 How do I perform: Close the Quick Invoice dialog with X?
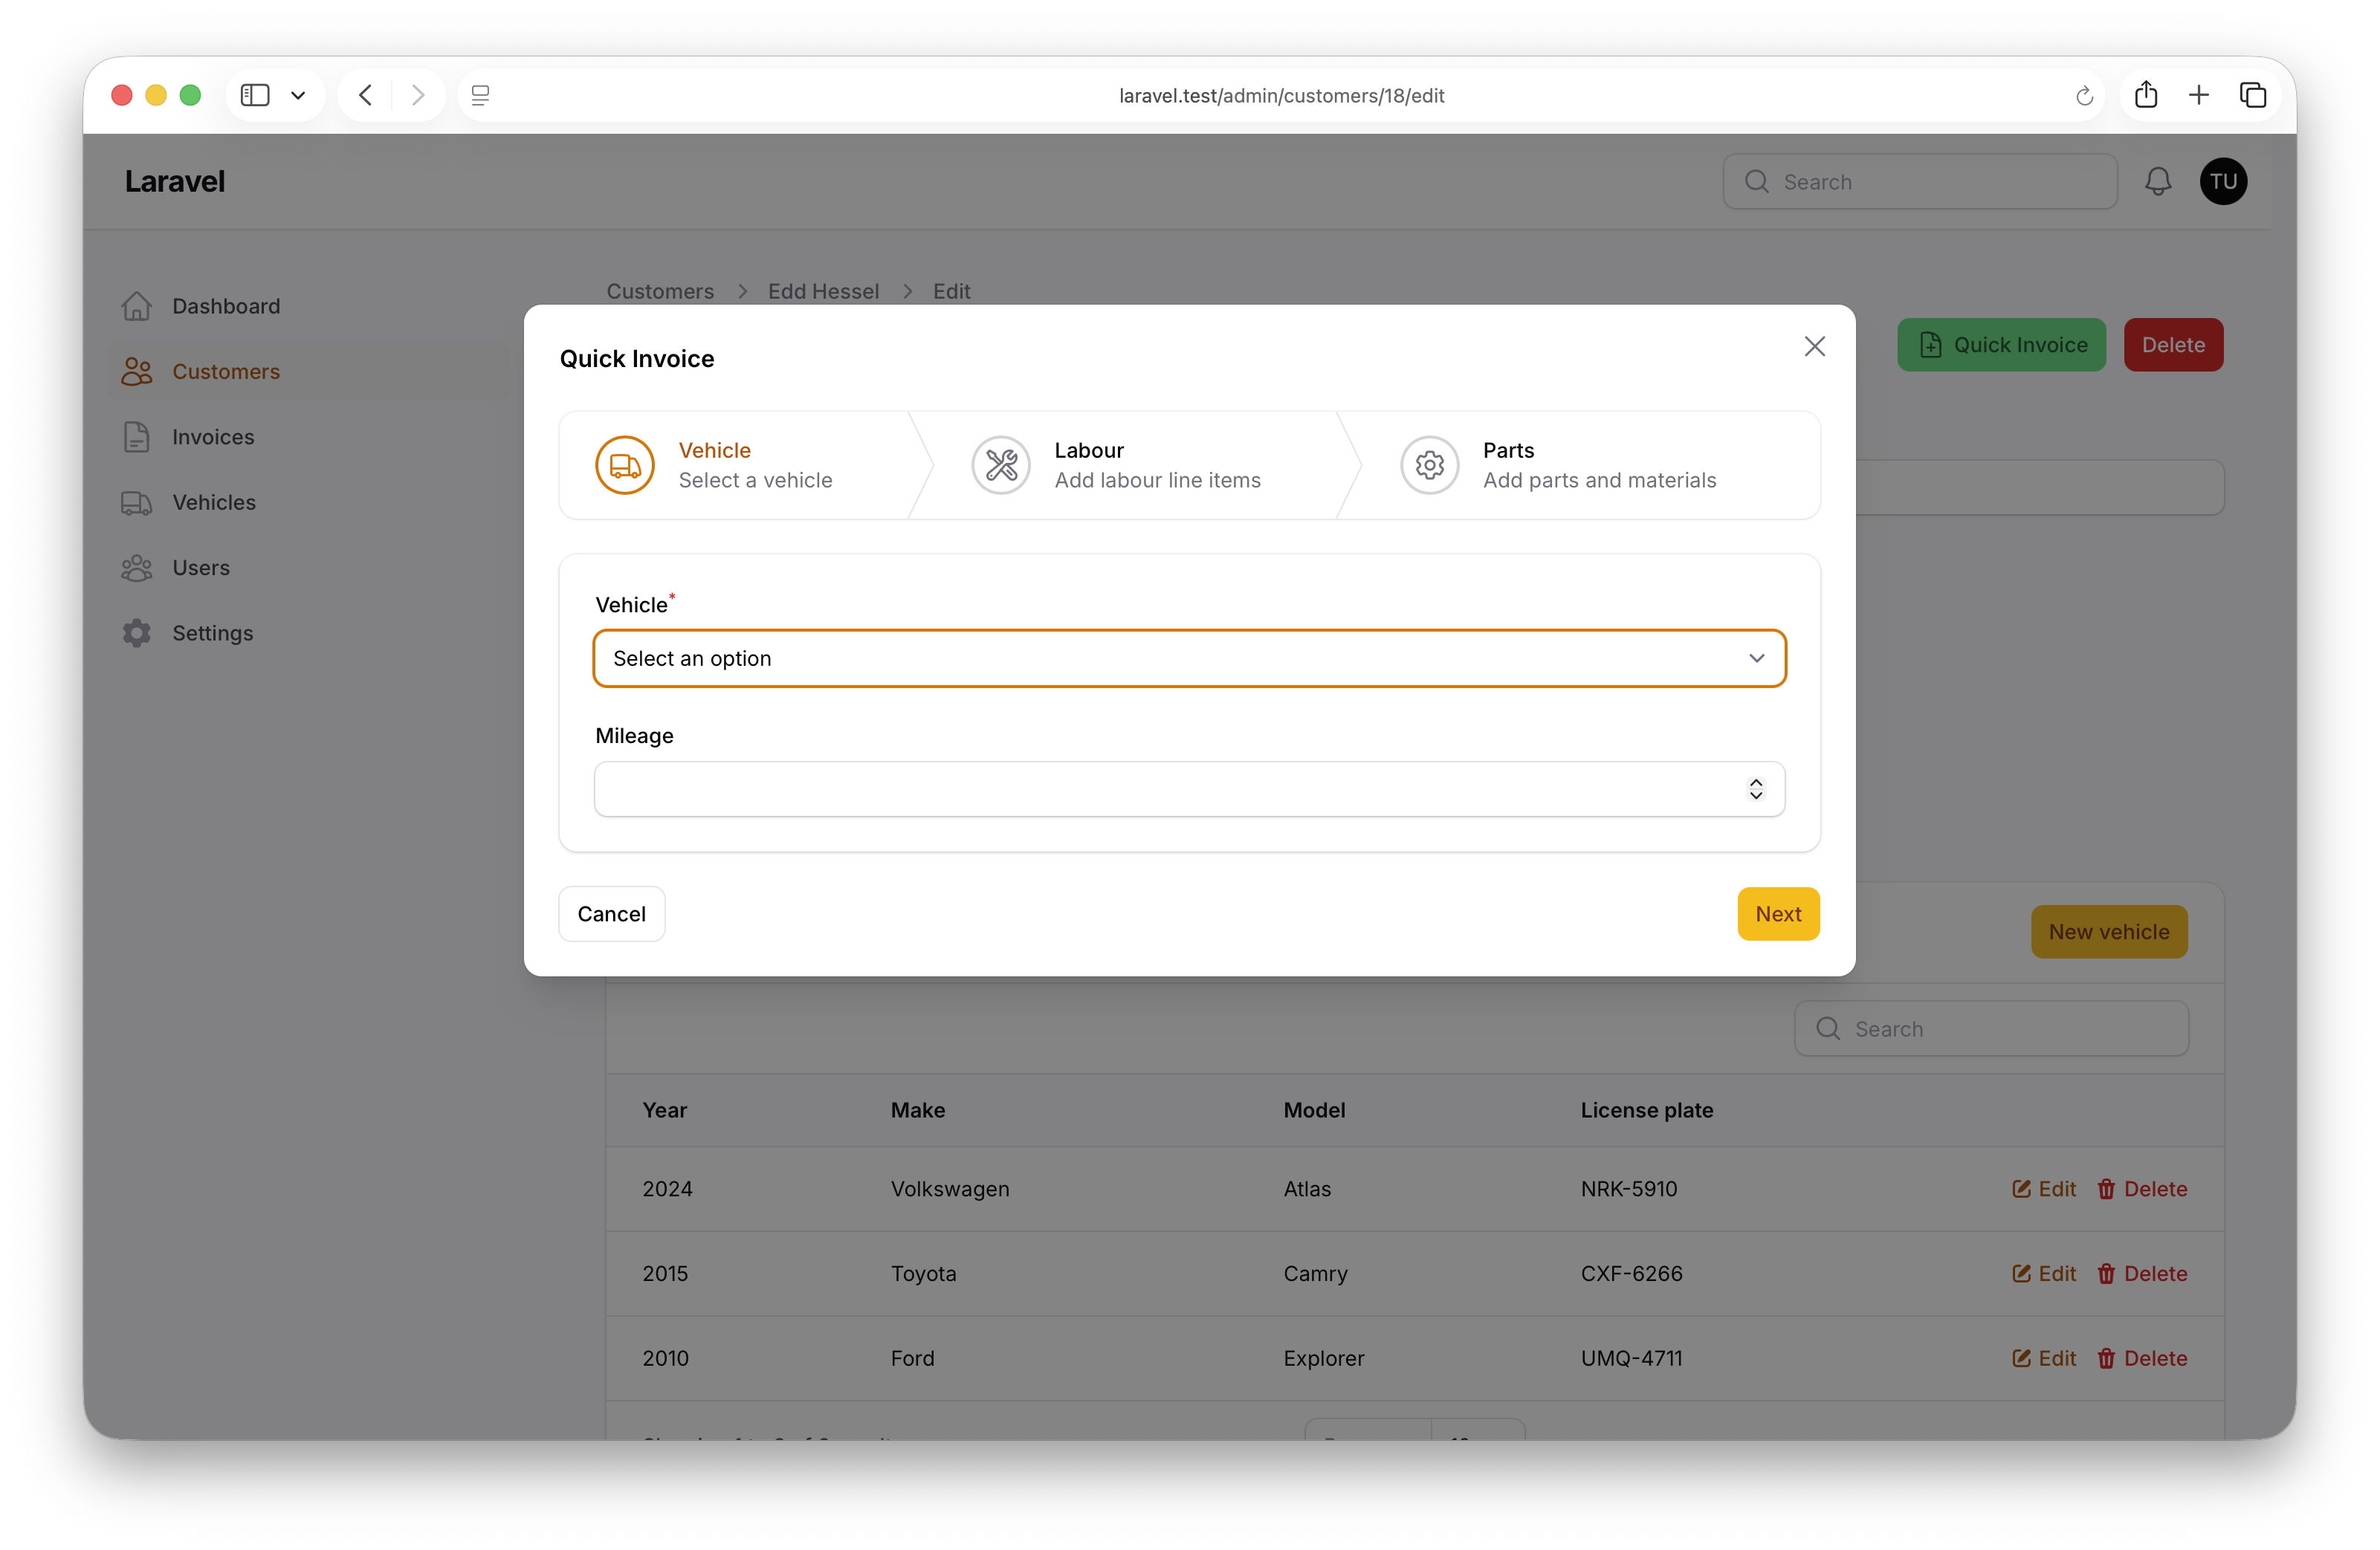pyautogui.click(x=1814, y=346)
